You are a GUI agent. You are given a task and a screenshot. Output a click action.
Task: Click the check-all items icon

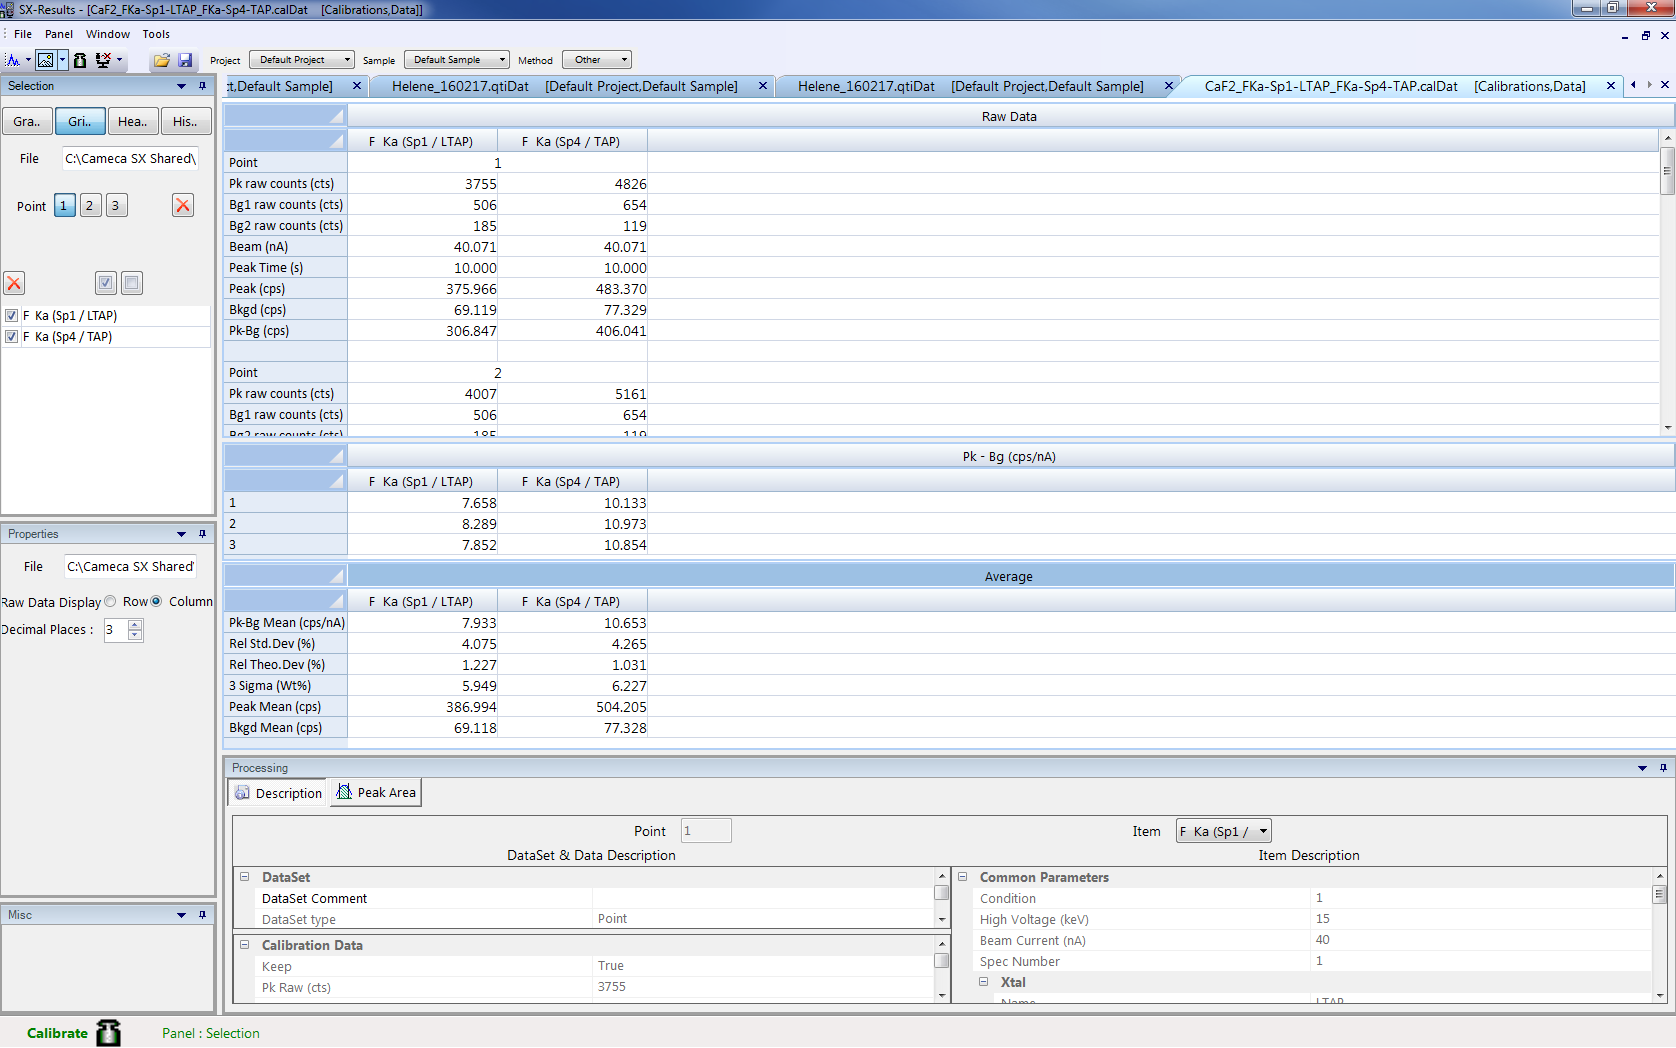pyautogui.click(x=106, y=283)
